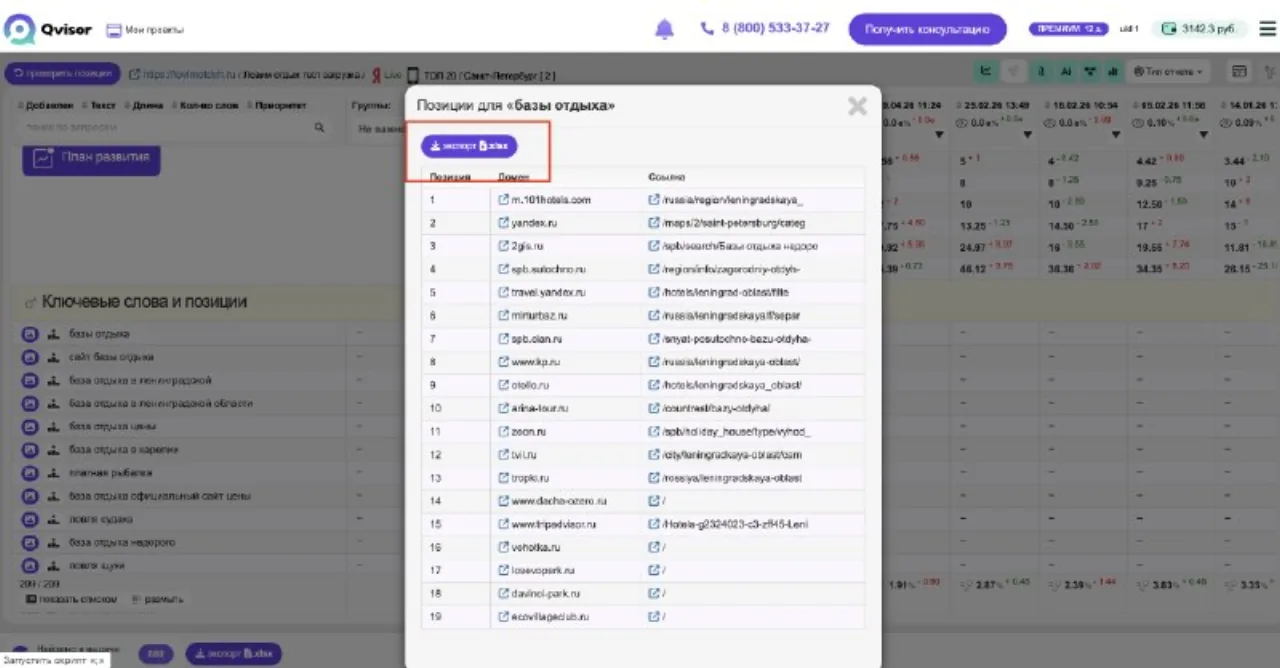
Task: Click hierarchy icon for ловля щуки
Action: click(x=54, y=566)
